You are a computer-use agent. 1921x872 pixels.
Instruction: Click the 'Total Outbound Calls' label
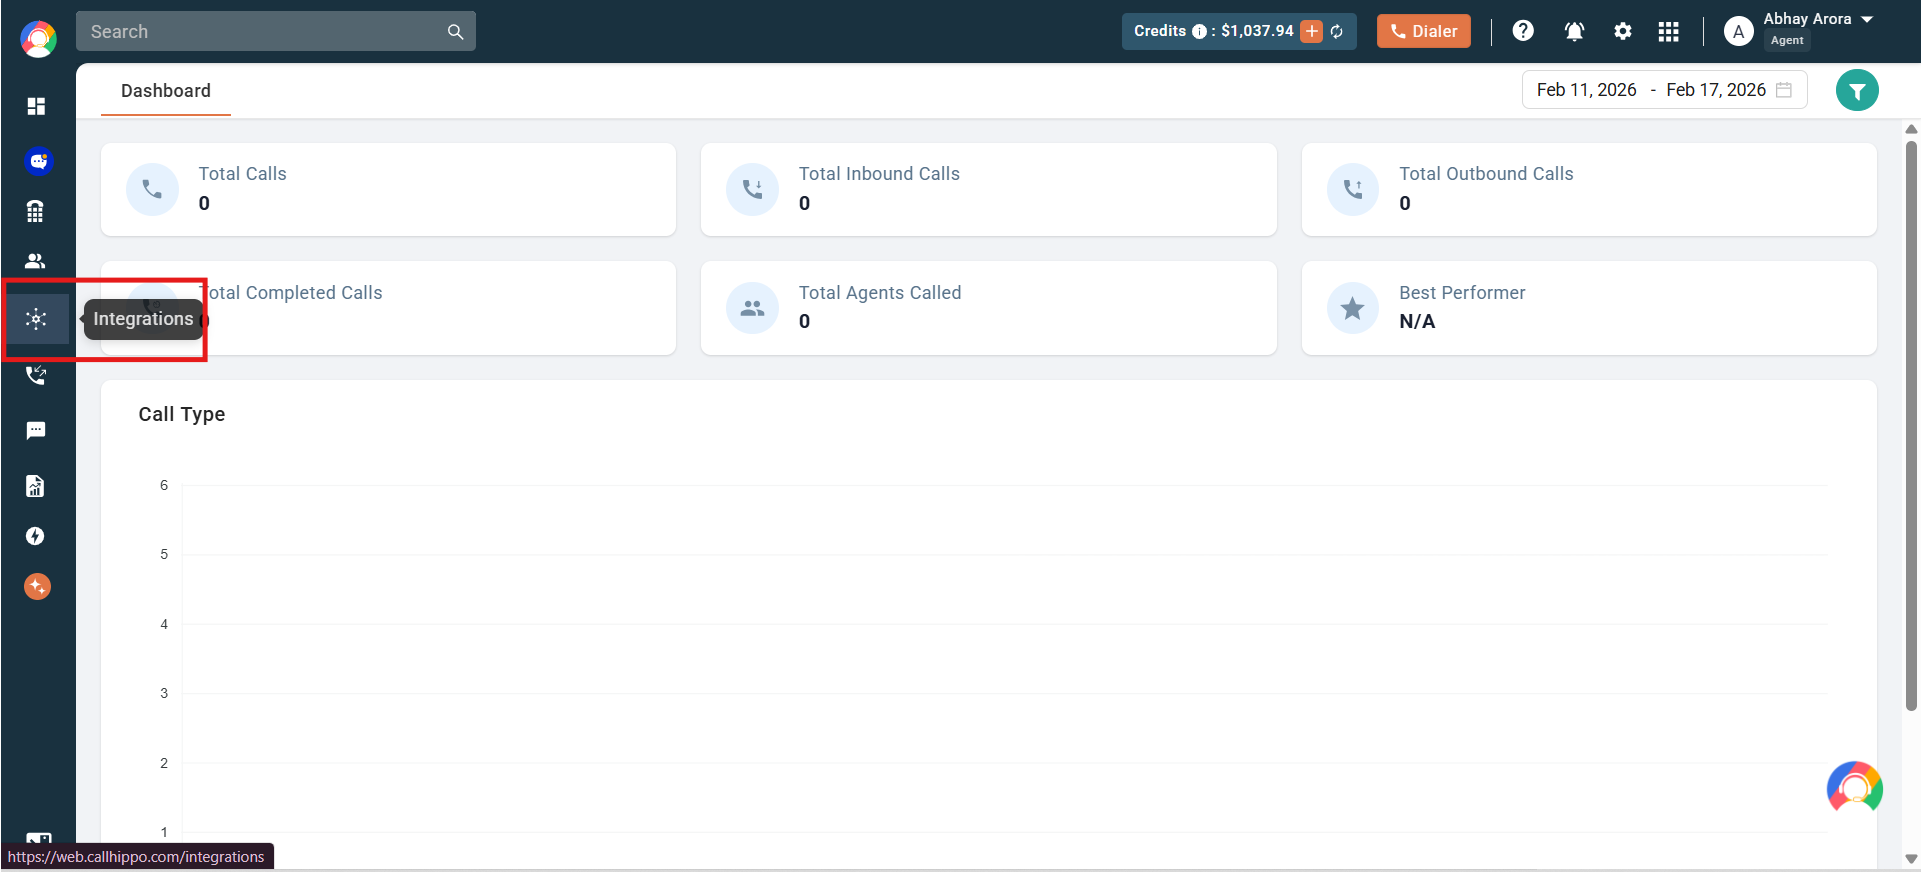1486,174
